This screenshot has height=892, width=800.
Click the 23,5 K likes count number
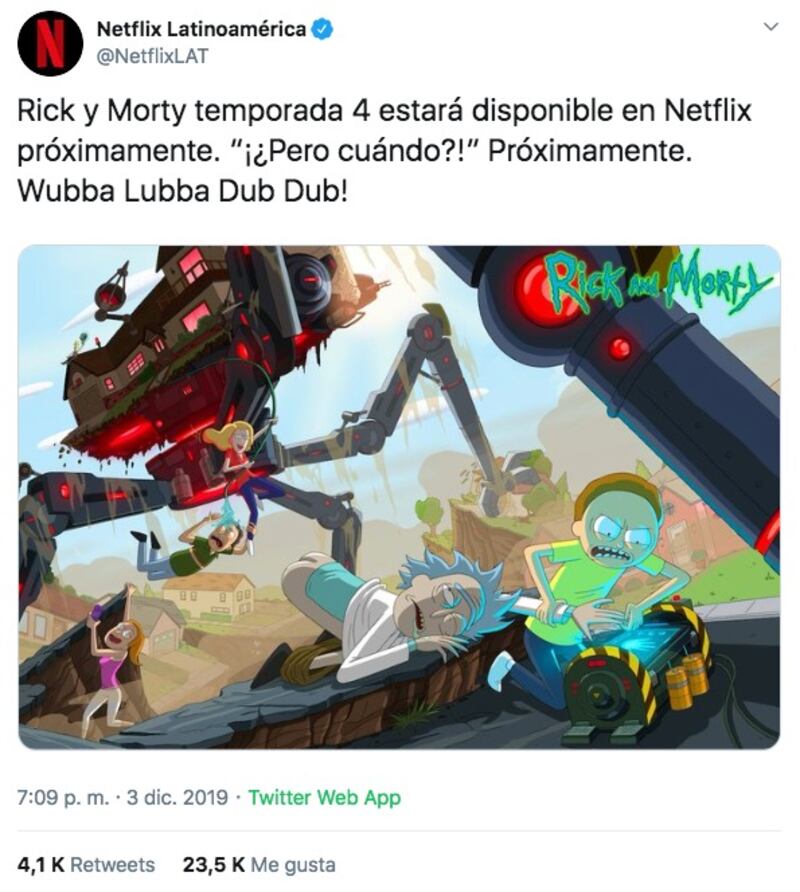pyautogui.click(x=213, y=865)
